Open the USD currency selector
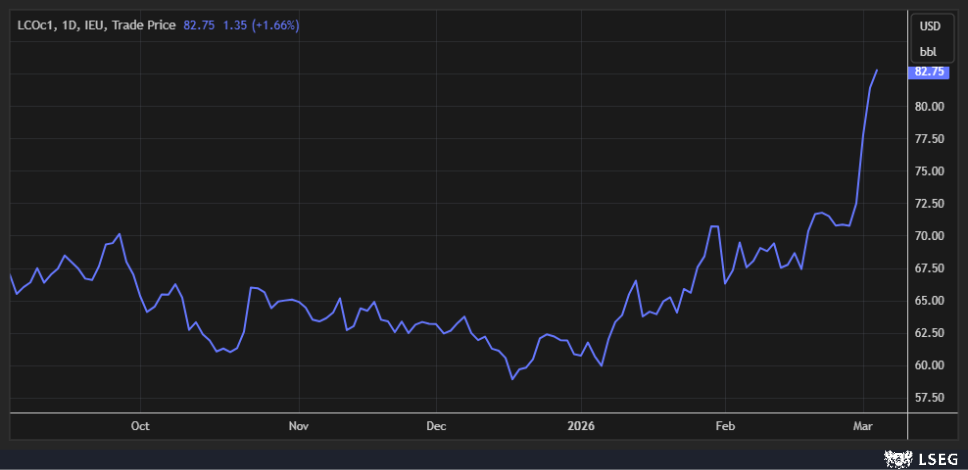This screenshot has width=968, height=470. pyautogui.click(x=930, y=26)
